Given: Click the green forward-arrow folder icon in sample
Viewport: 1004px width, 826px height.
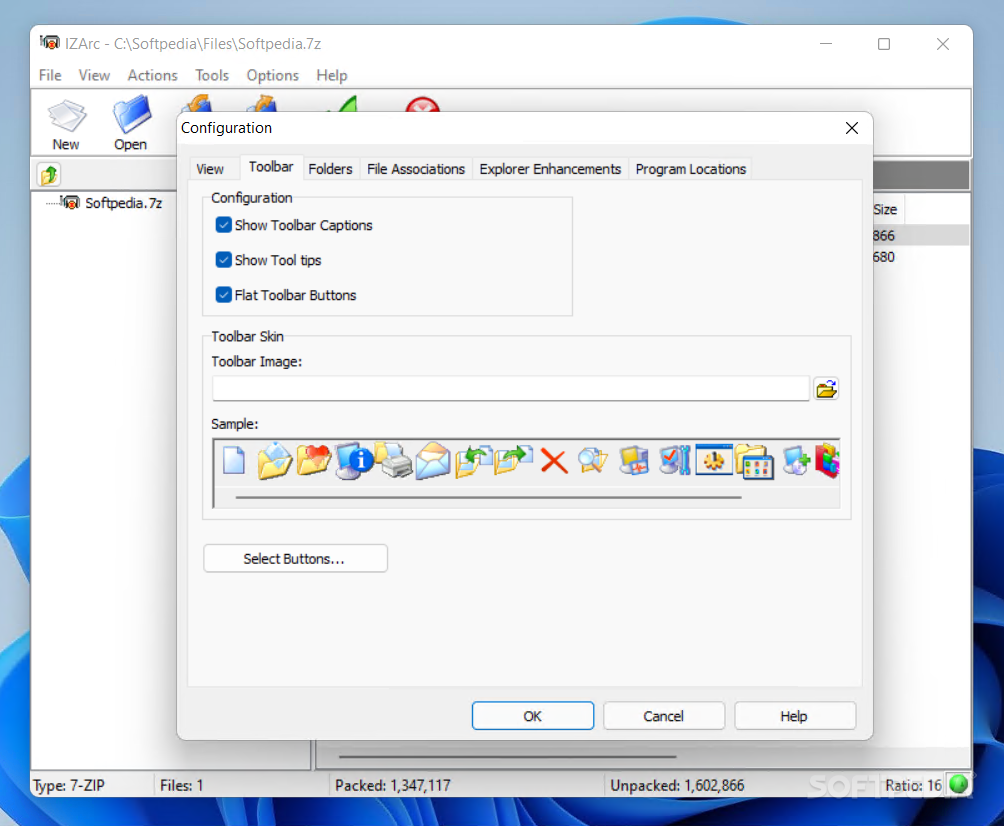Looking at the screenshot, I should coord(513,461).
